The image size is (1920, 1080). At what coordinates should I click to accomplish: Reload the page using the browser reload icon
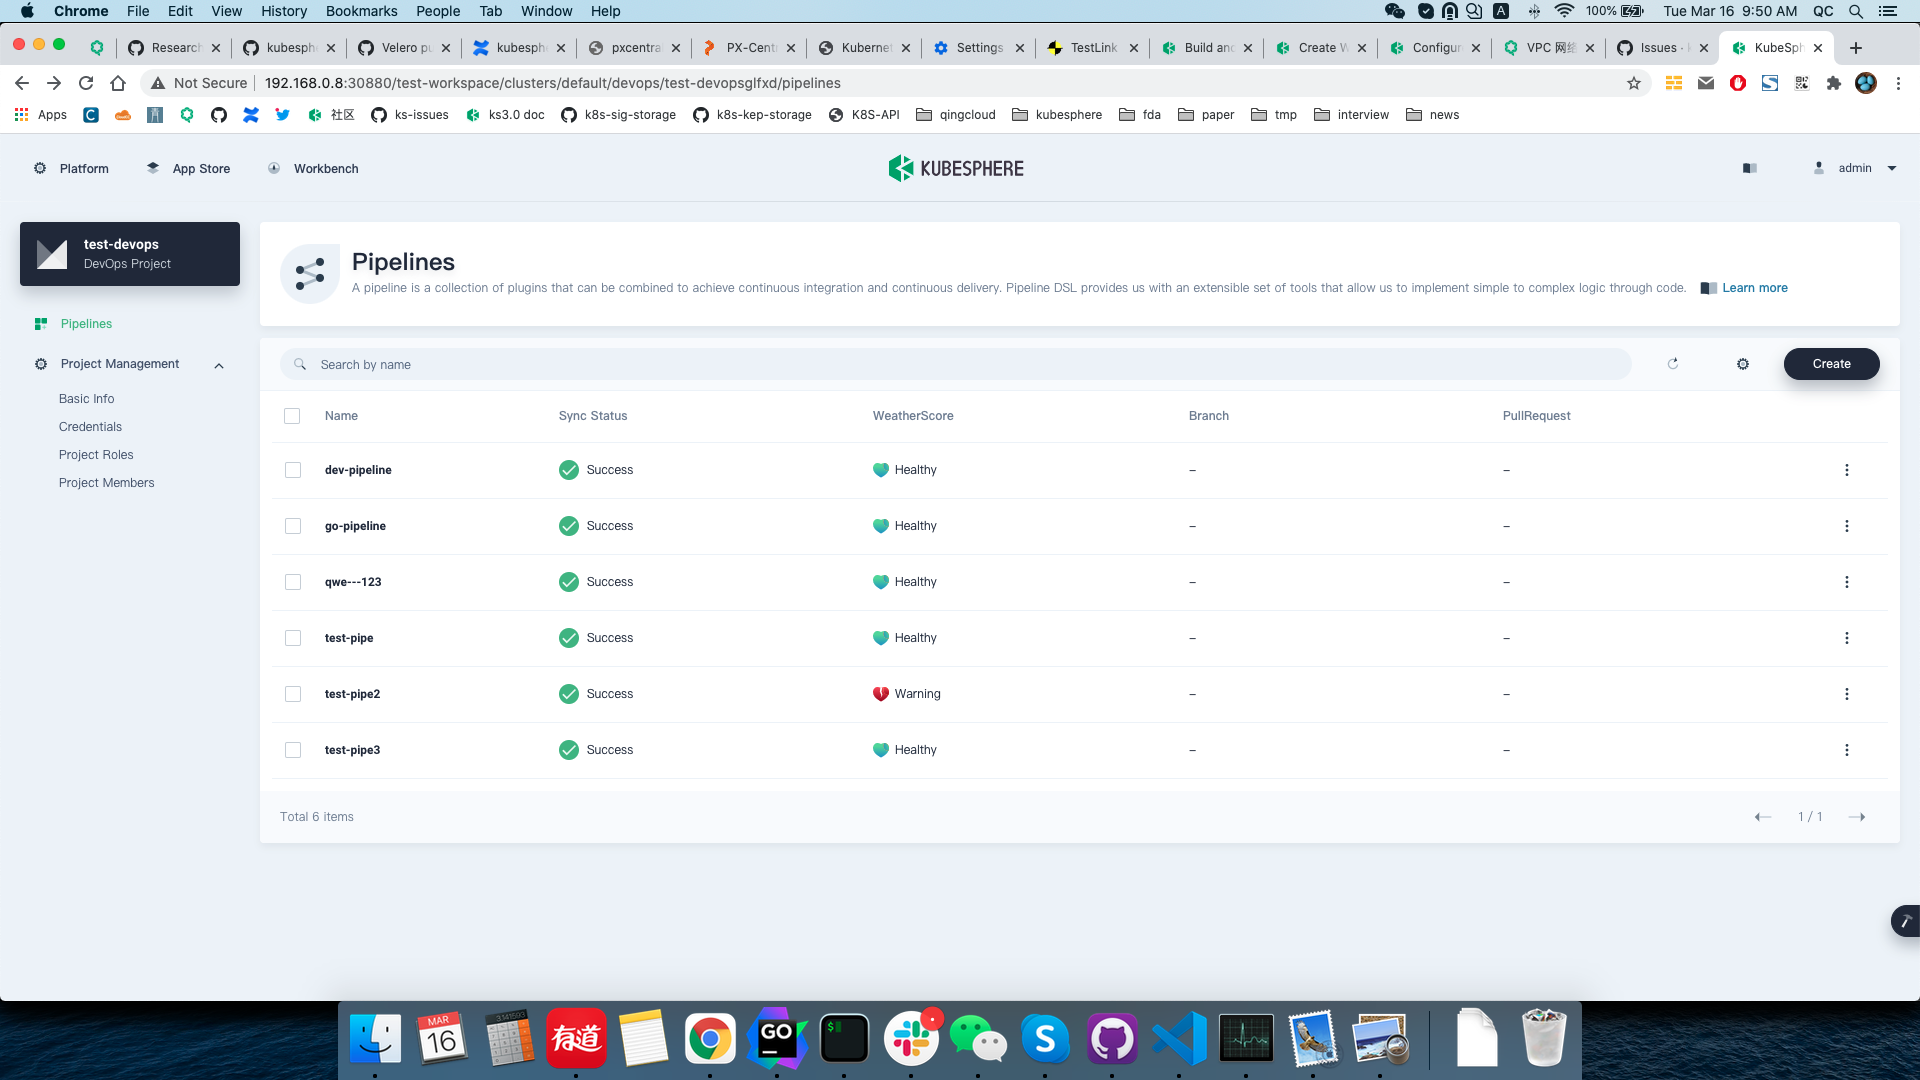click(86, 83)
